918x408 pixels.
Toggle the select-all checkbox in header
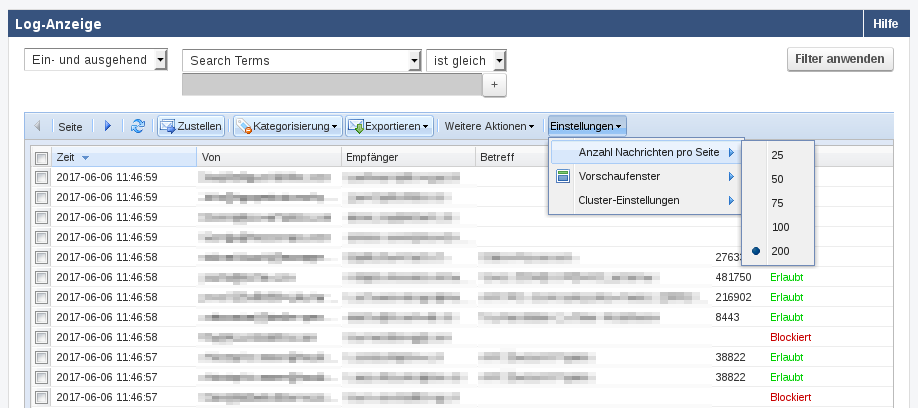(41, 158)
